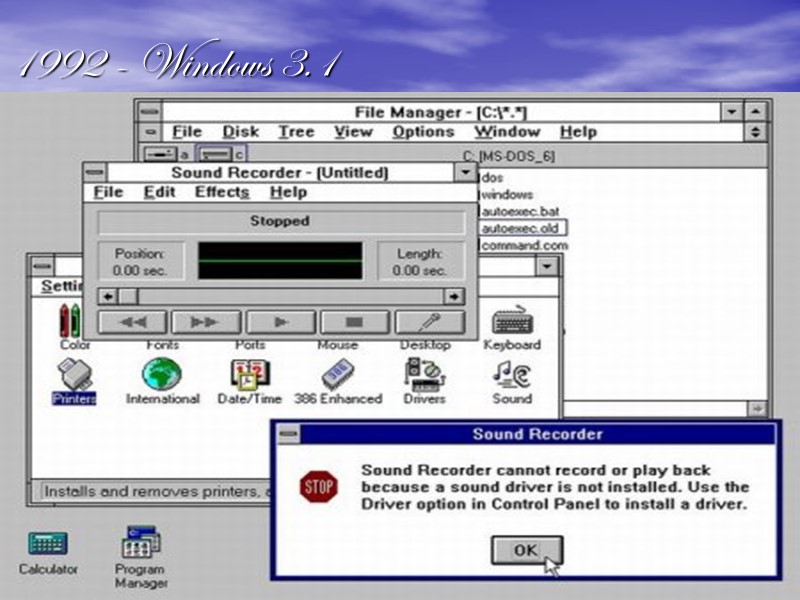800x600 pixels.
Task: Click the Sound Recorder position slider thumb
Action: click(x=128, y=296)
